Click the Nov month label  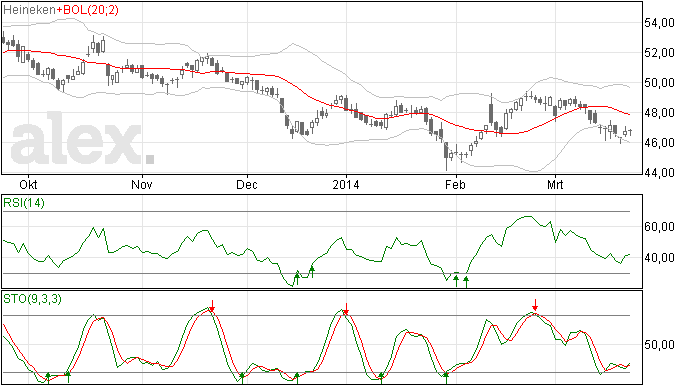tap(142, 184)
